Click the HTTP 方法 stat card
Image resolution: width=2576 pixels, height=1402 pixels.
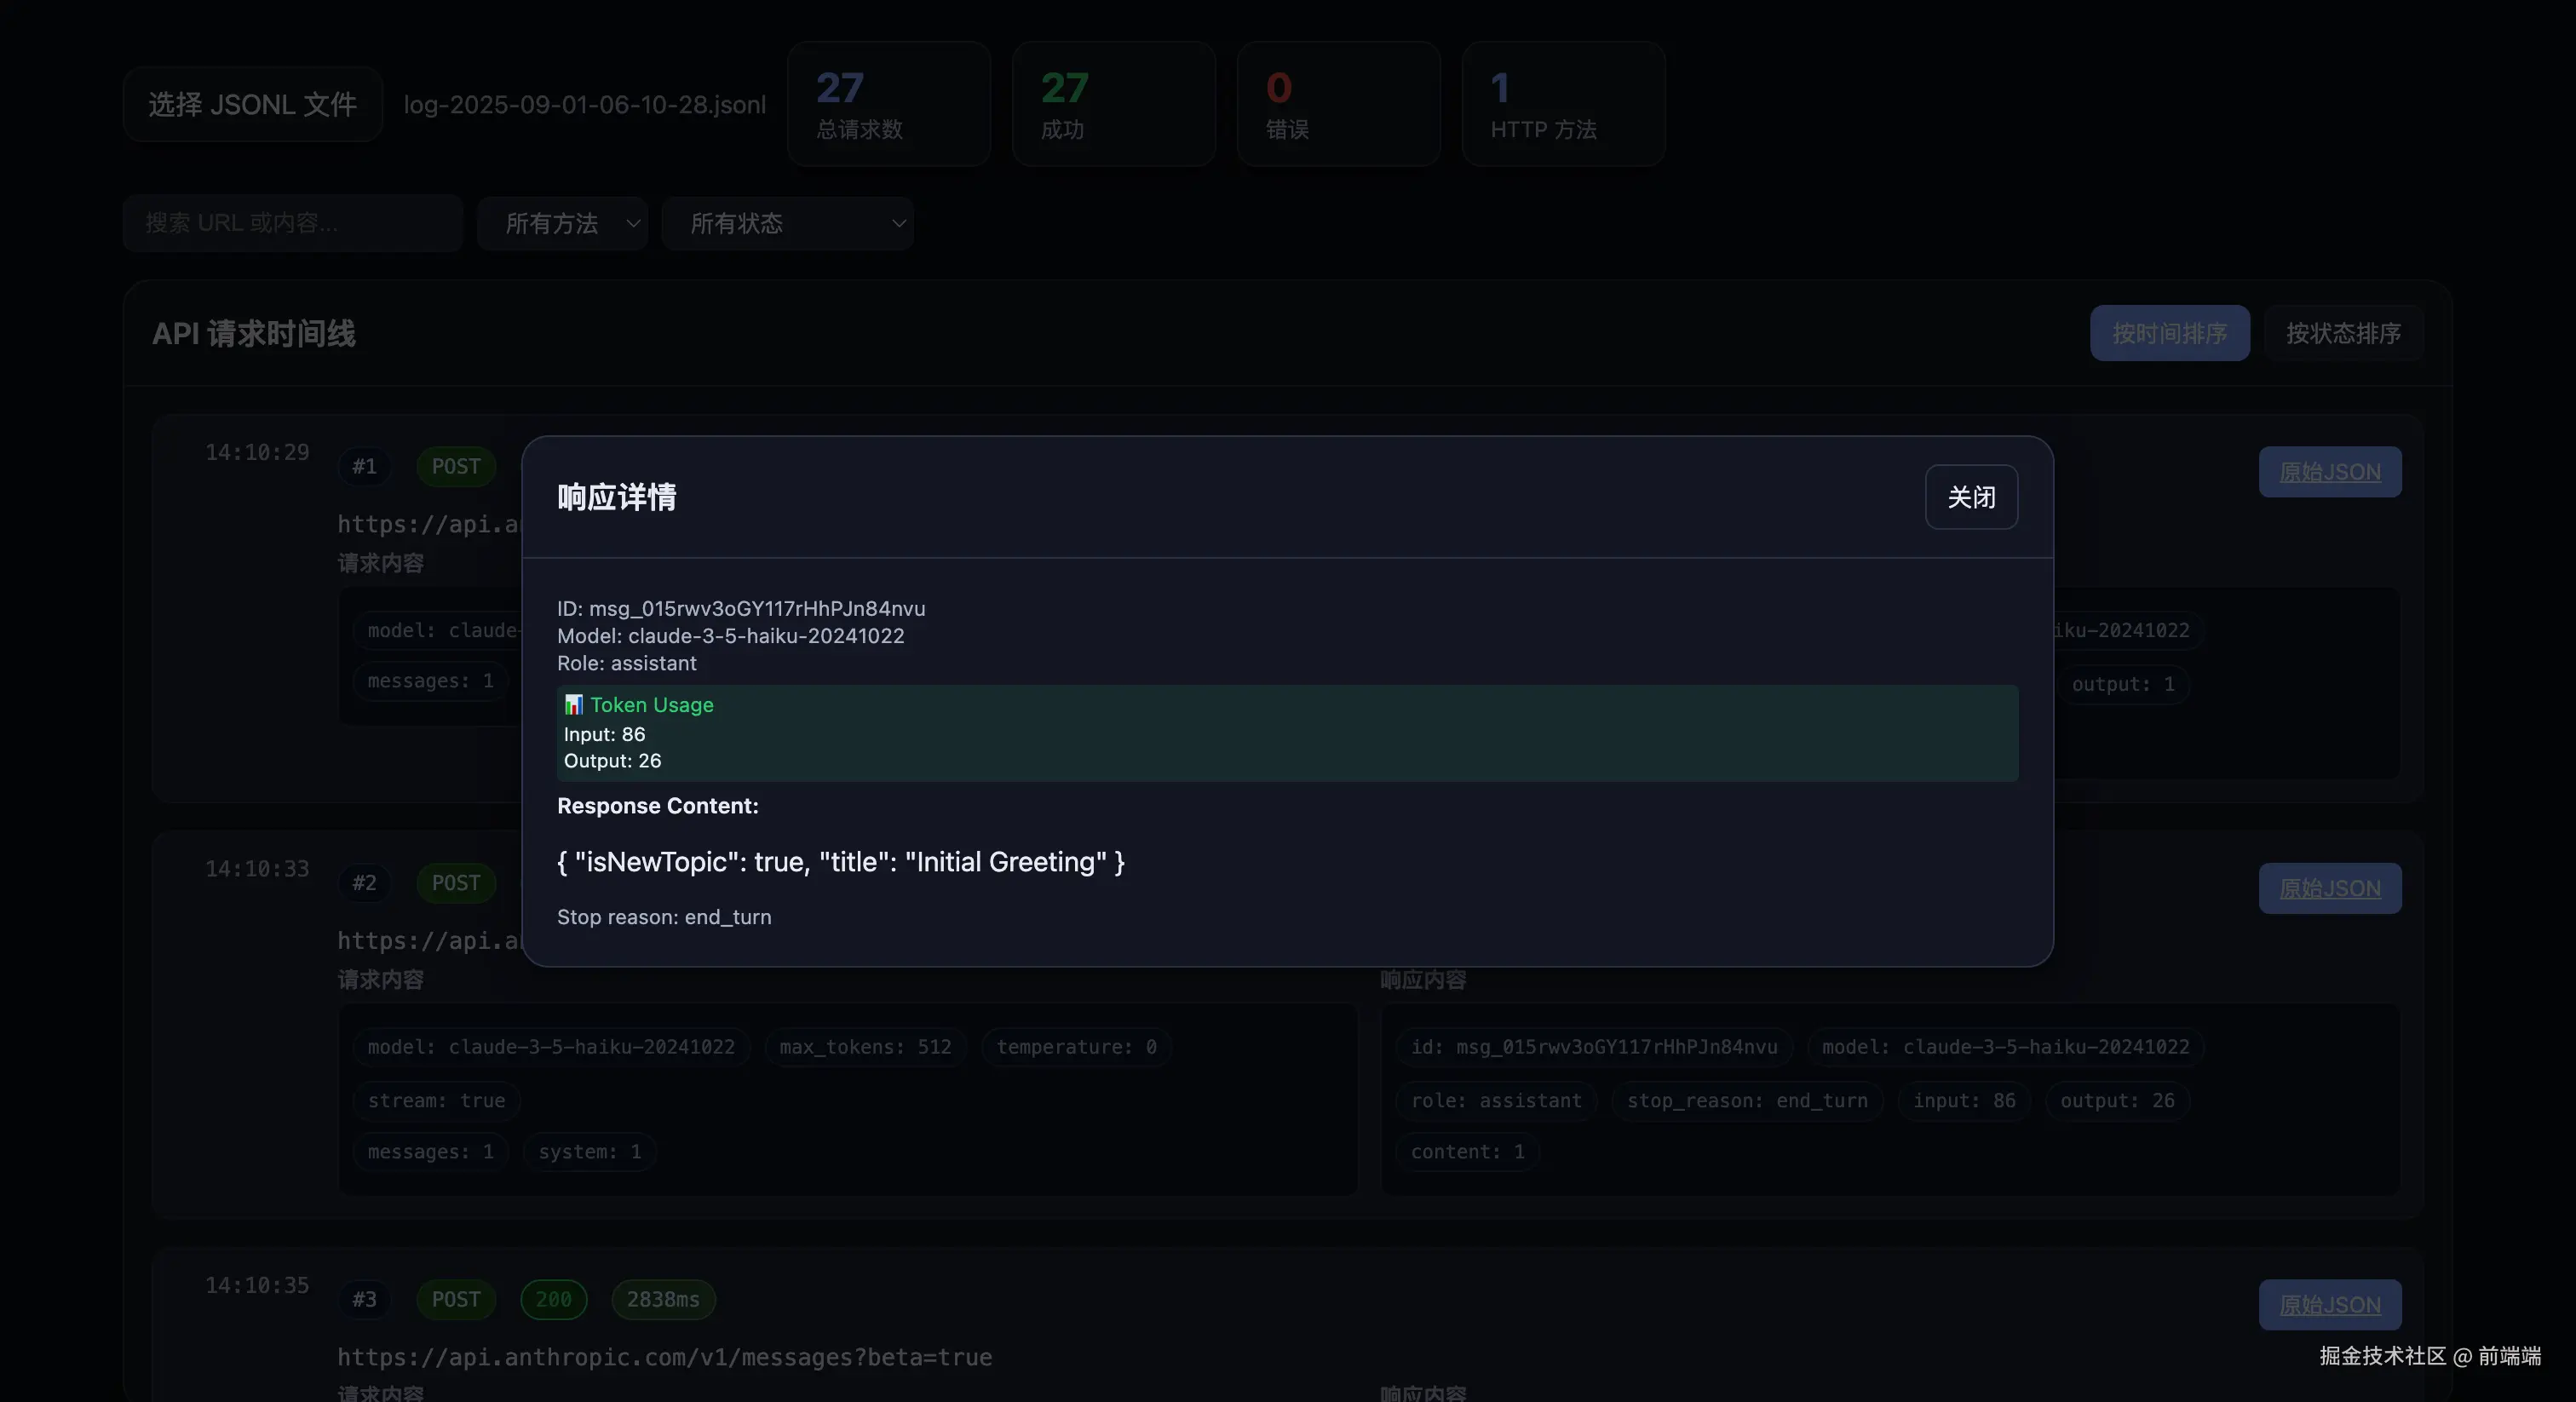(x=1563, y=104)
